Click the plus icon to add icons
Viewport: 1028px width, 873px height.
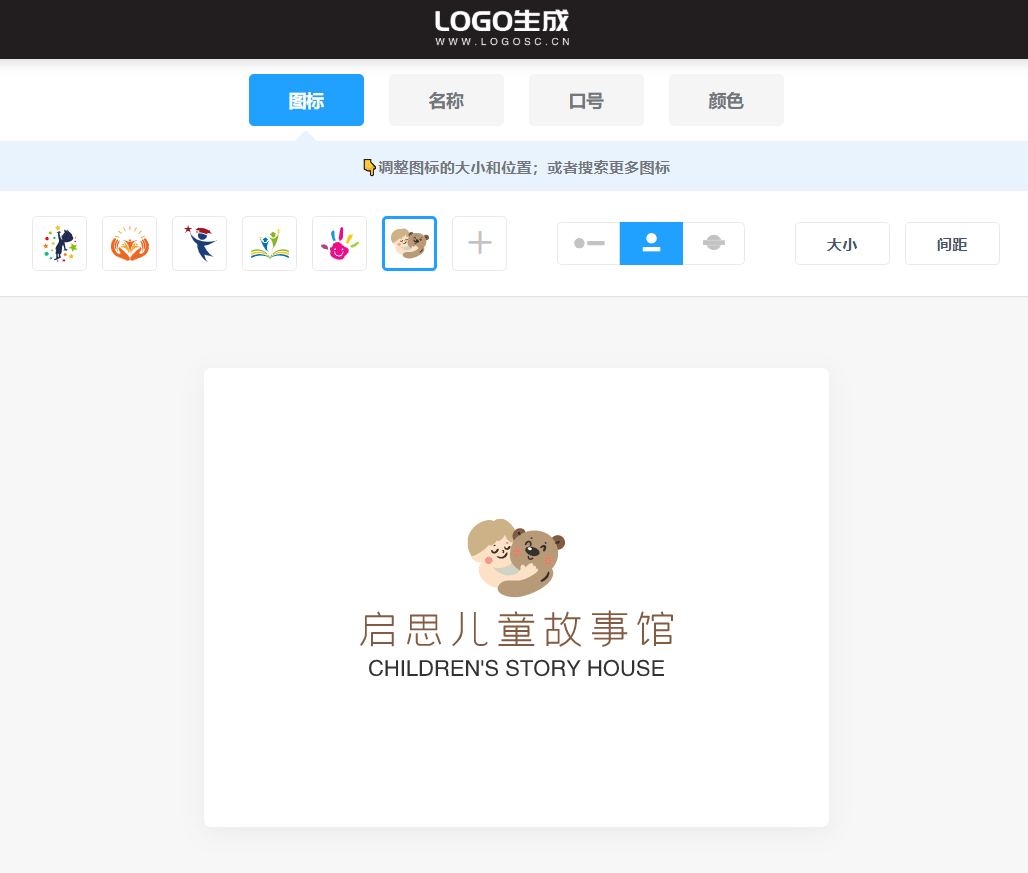[479, 243]
